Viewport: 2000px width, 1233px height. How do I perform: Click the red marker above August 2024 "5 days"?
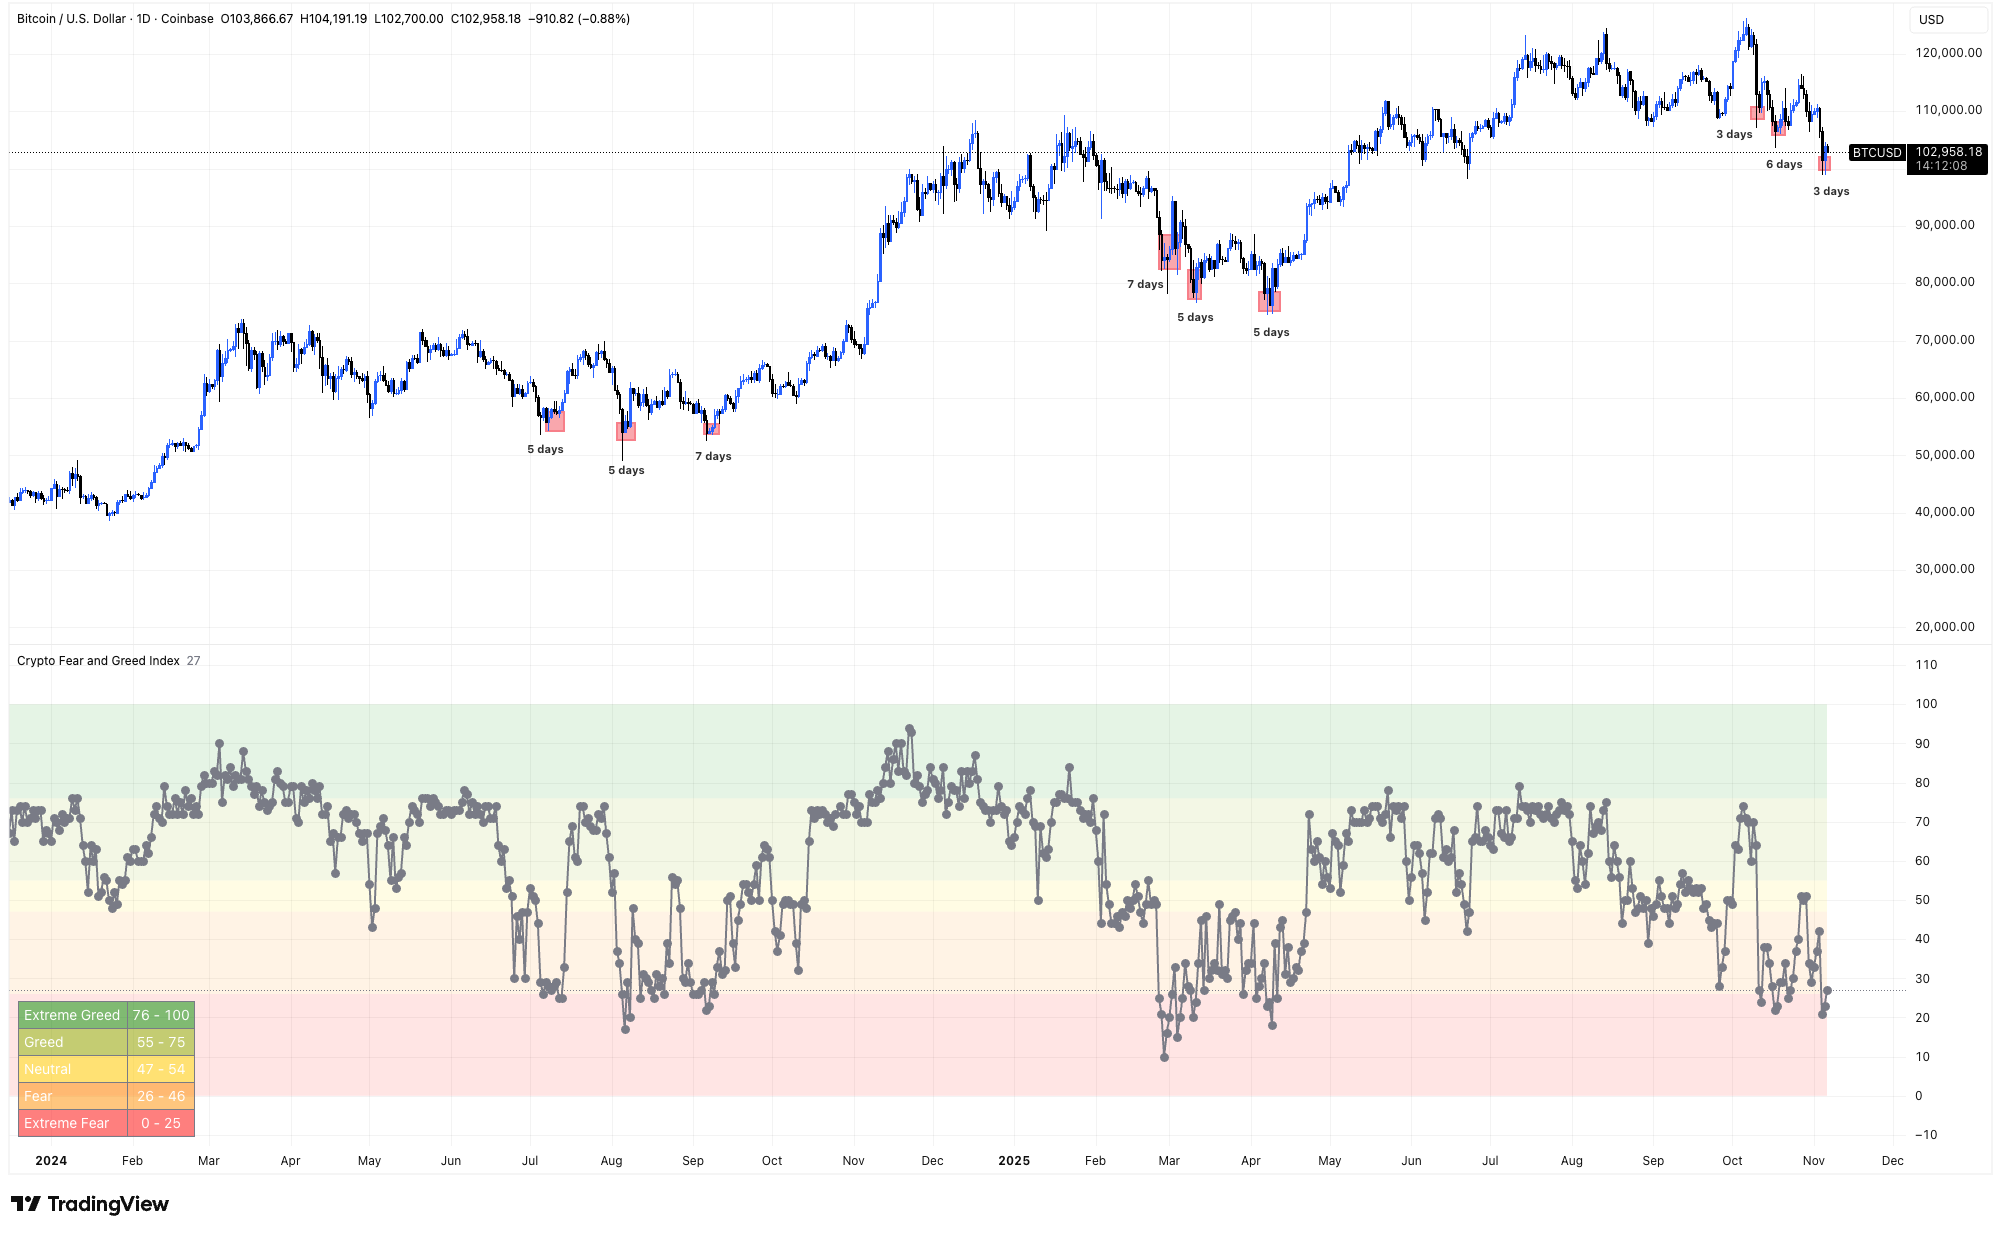(626, 431)
